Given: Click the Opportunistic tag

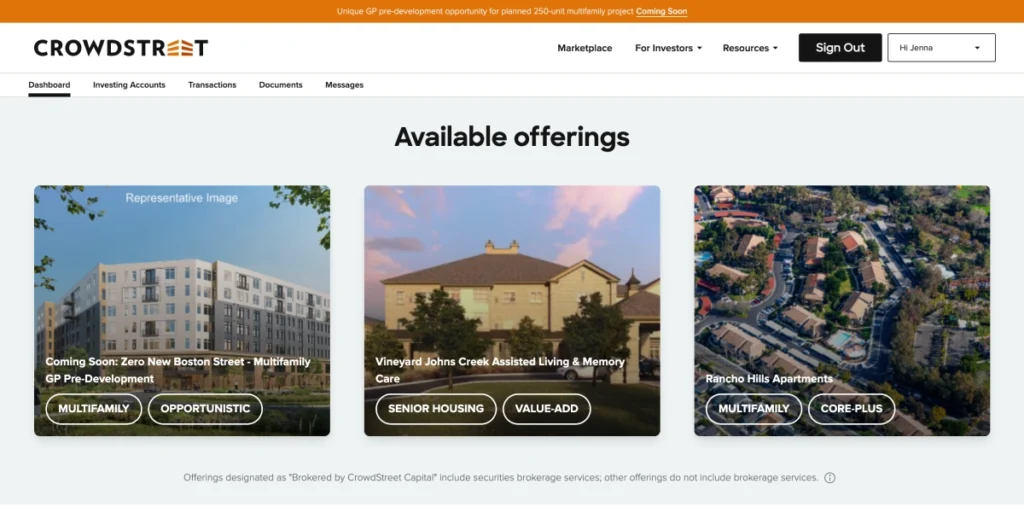Looking at the screenshot, I should (x=205, y=409).
